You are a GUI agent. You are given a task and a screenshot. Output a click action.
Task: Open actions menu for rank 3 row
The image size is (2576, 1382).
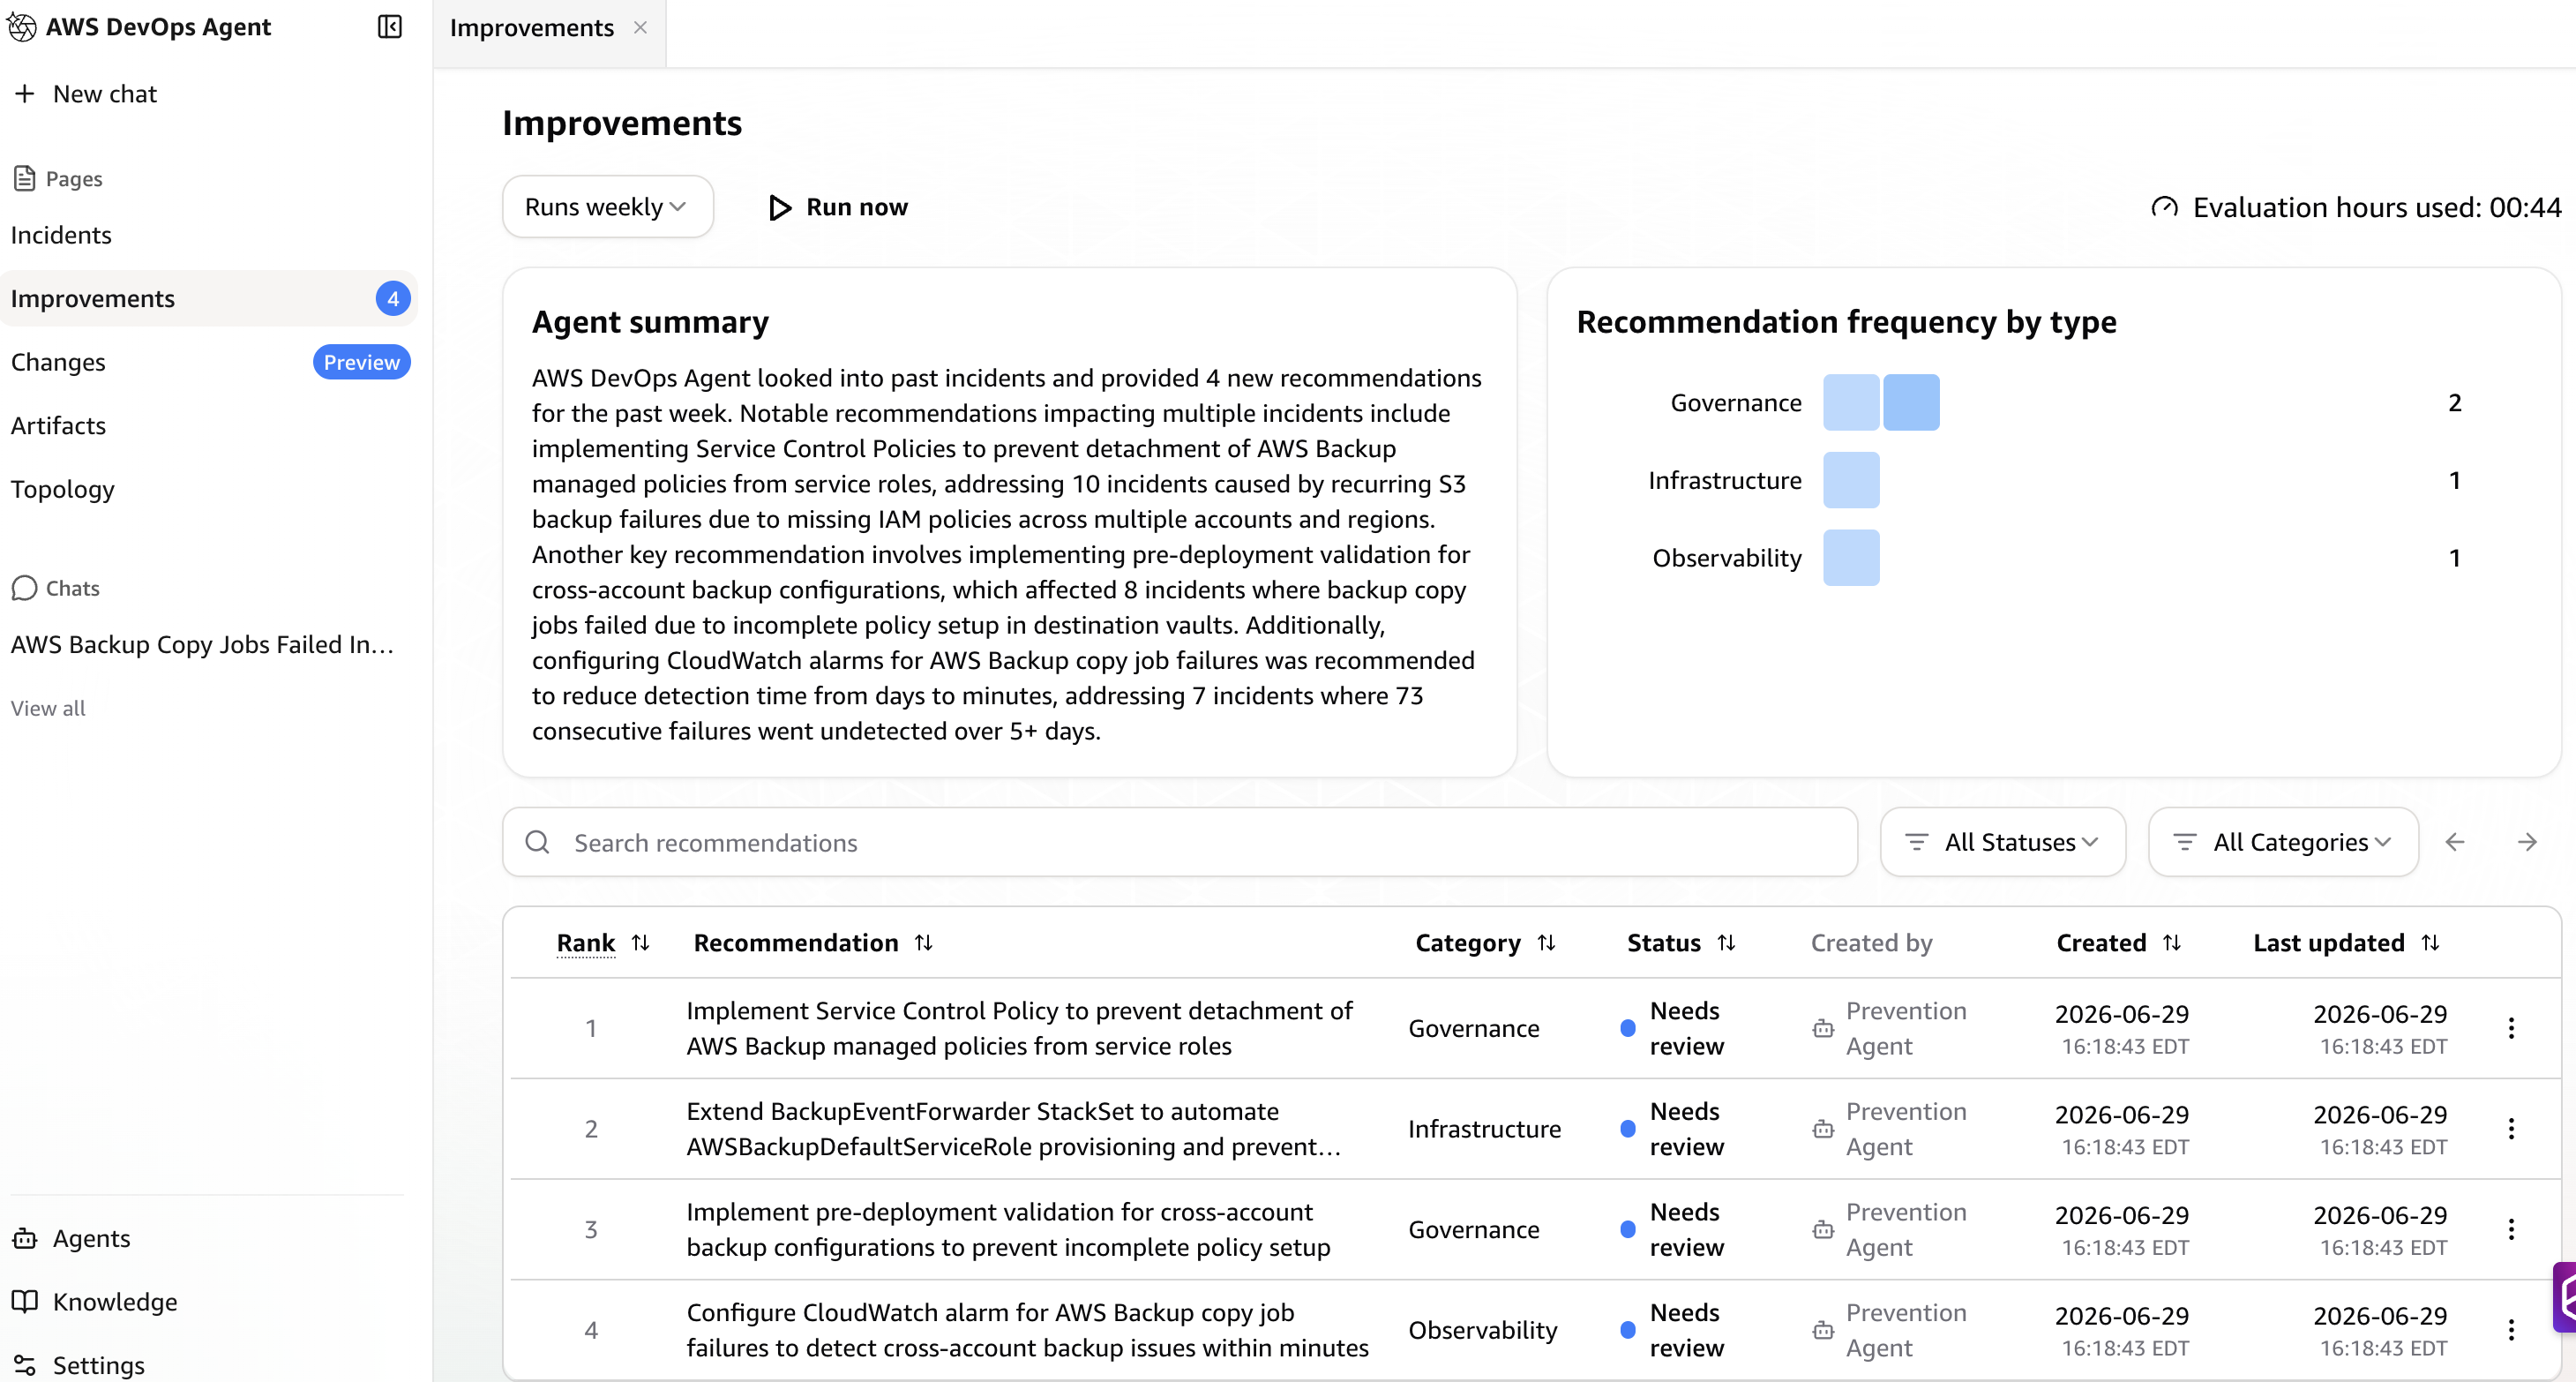(2511, 1229)
